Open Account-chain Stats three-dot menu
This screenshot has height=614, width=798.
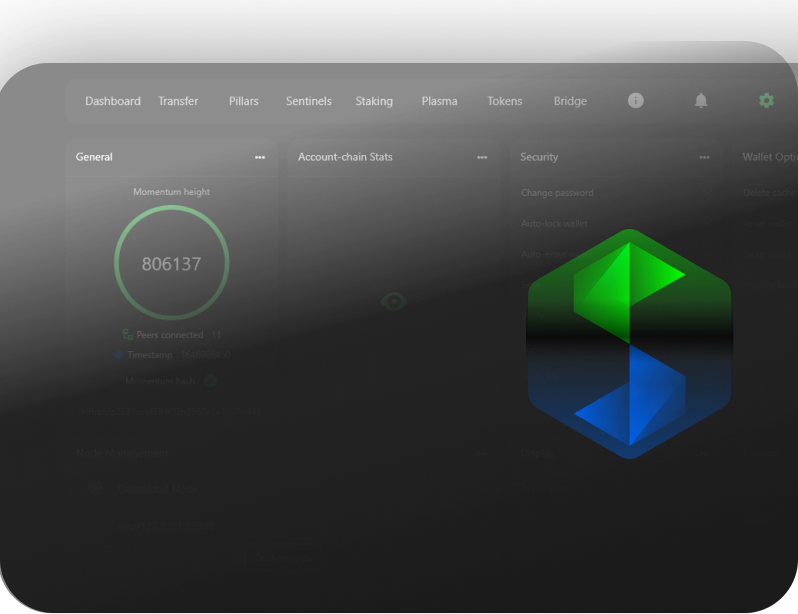coord(482,157)
